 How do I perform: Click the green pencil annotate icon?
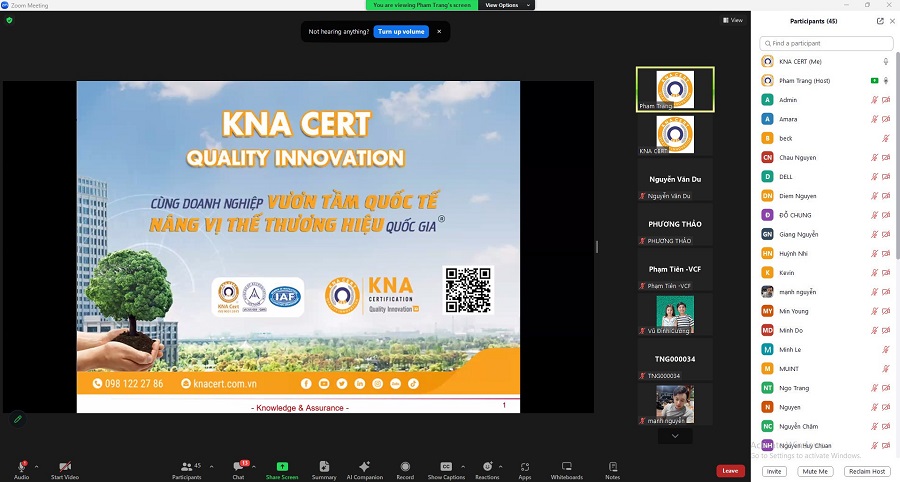[18, 419]
